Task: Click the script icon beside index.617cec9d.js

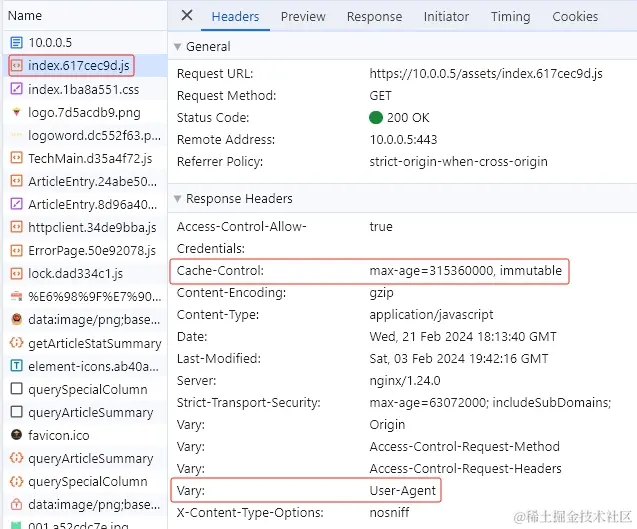Action: point(17,66)
